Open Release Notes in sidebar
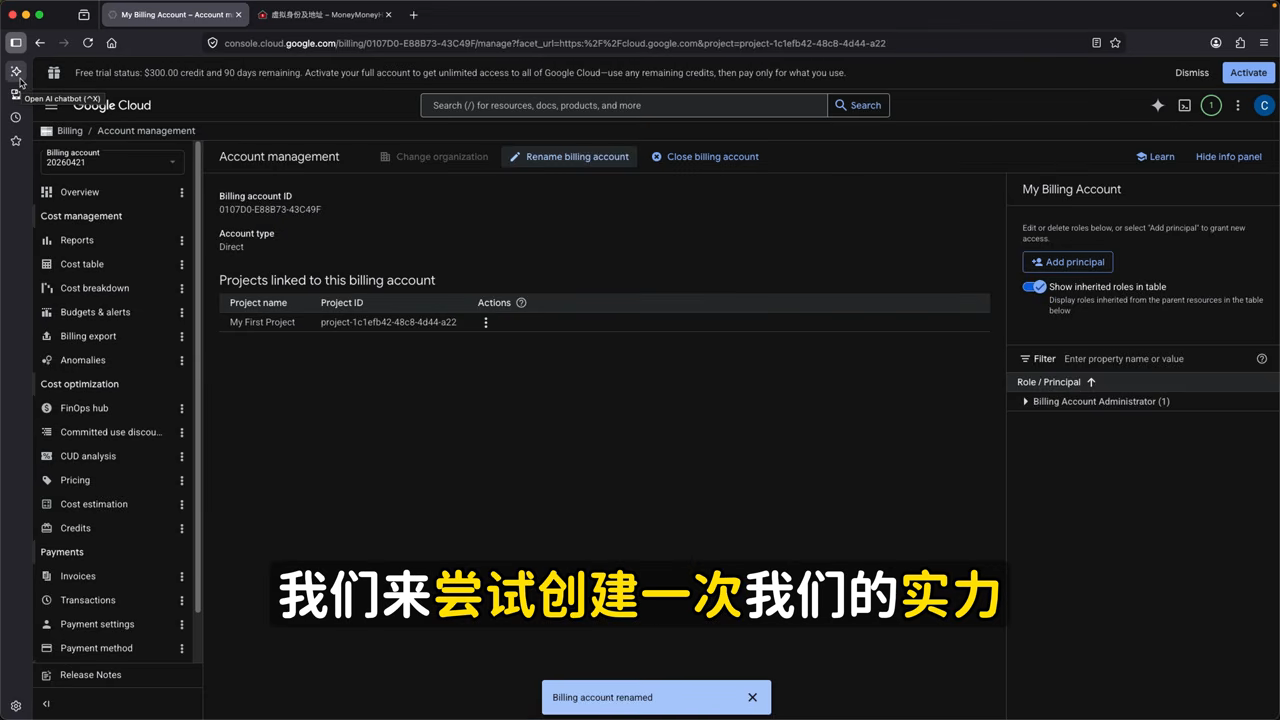The image size is (1280, 720). [90, 675]
